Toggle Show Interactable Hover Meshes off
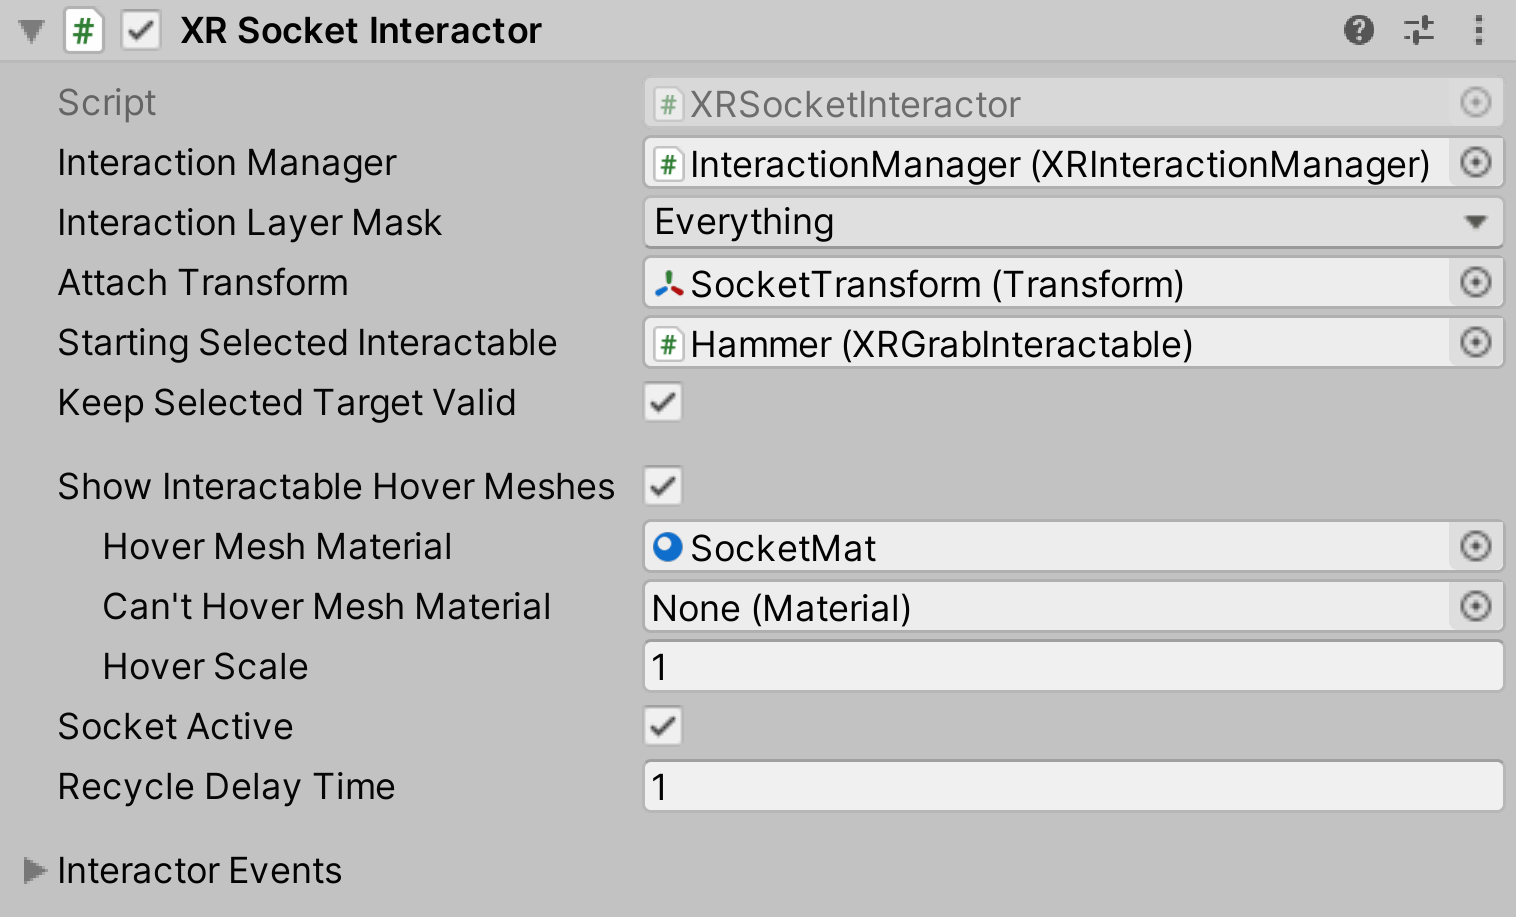 662,486
